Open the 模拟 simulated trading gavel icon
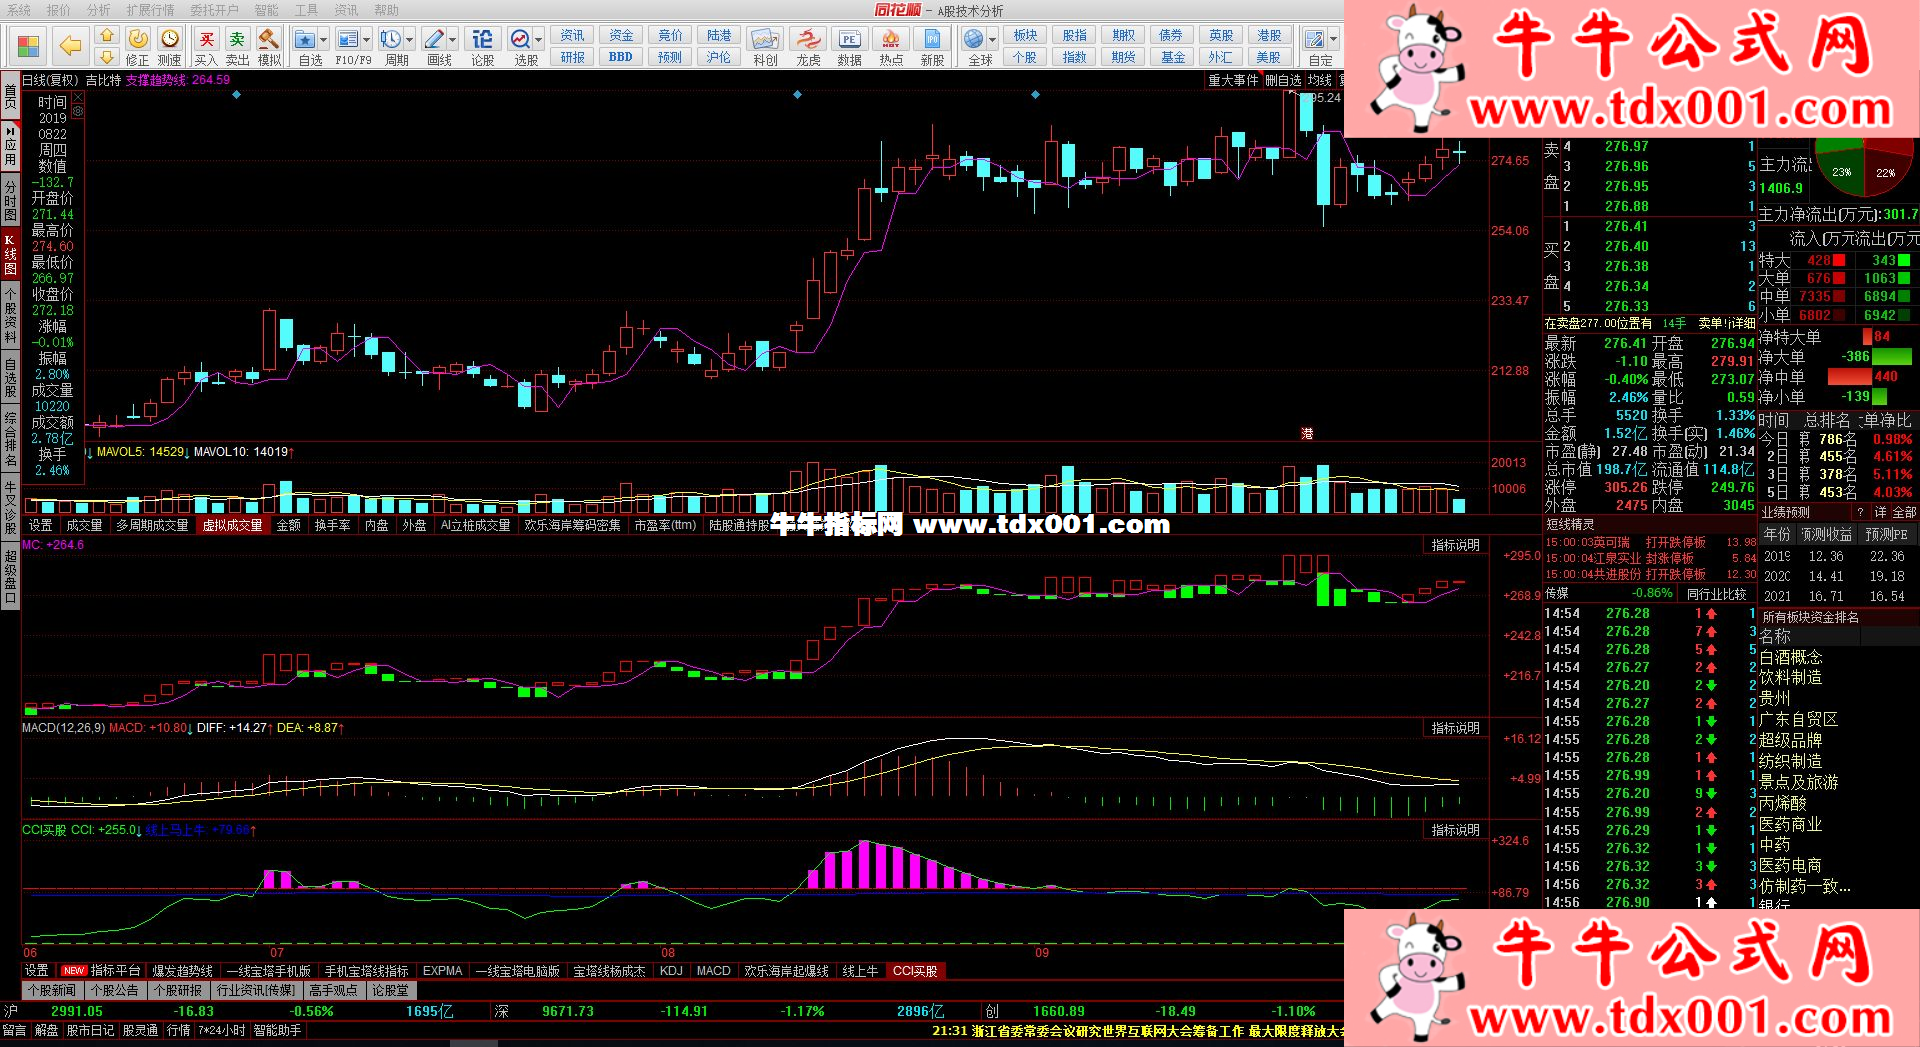 269,47
